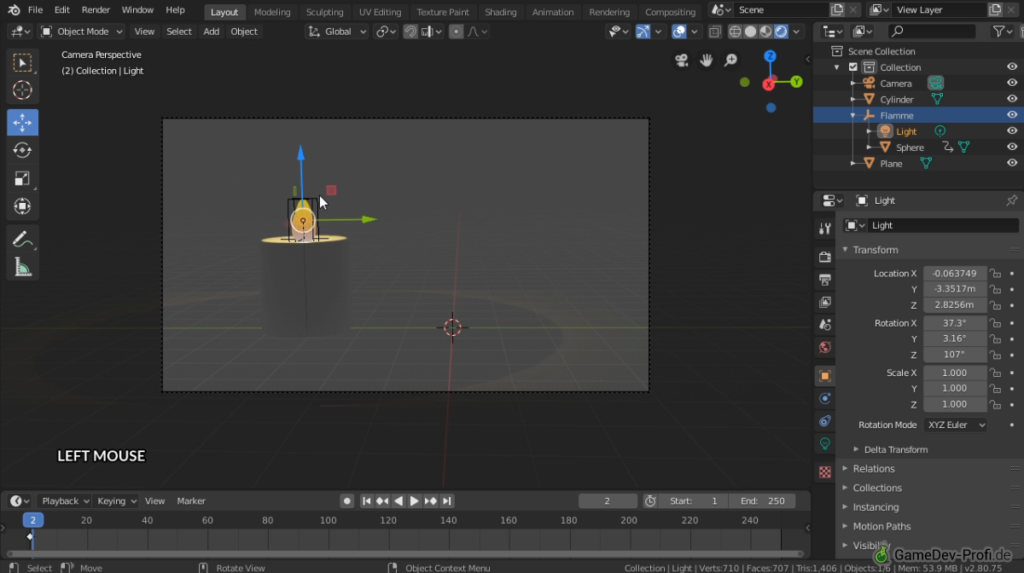Click the zoom magnifier icon in viewport

click(731, 61)
